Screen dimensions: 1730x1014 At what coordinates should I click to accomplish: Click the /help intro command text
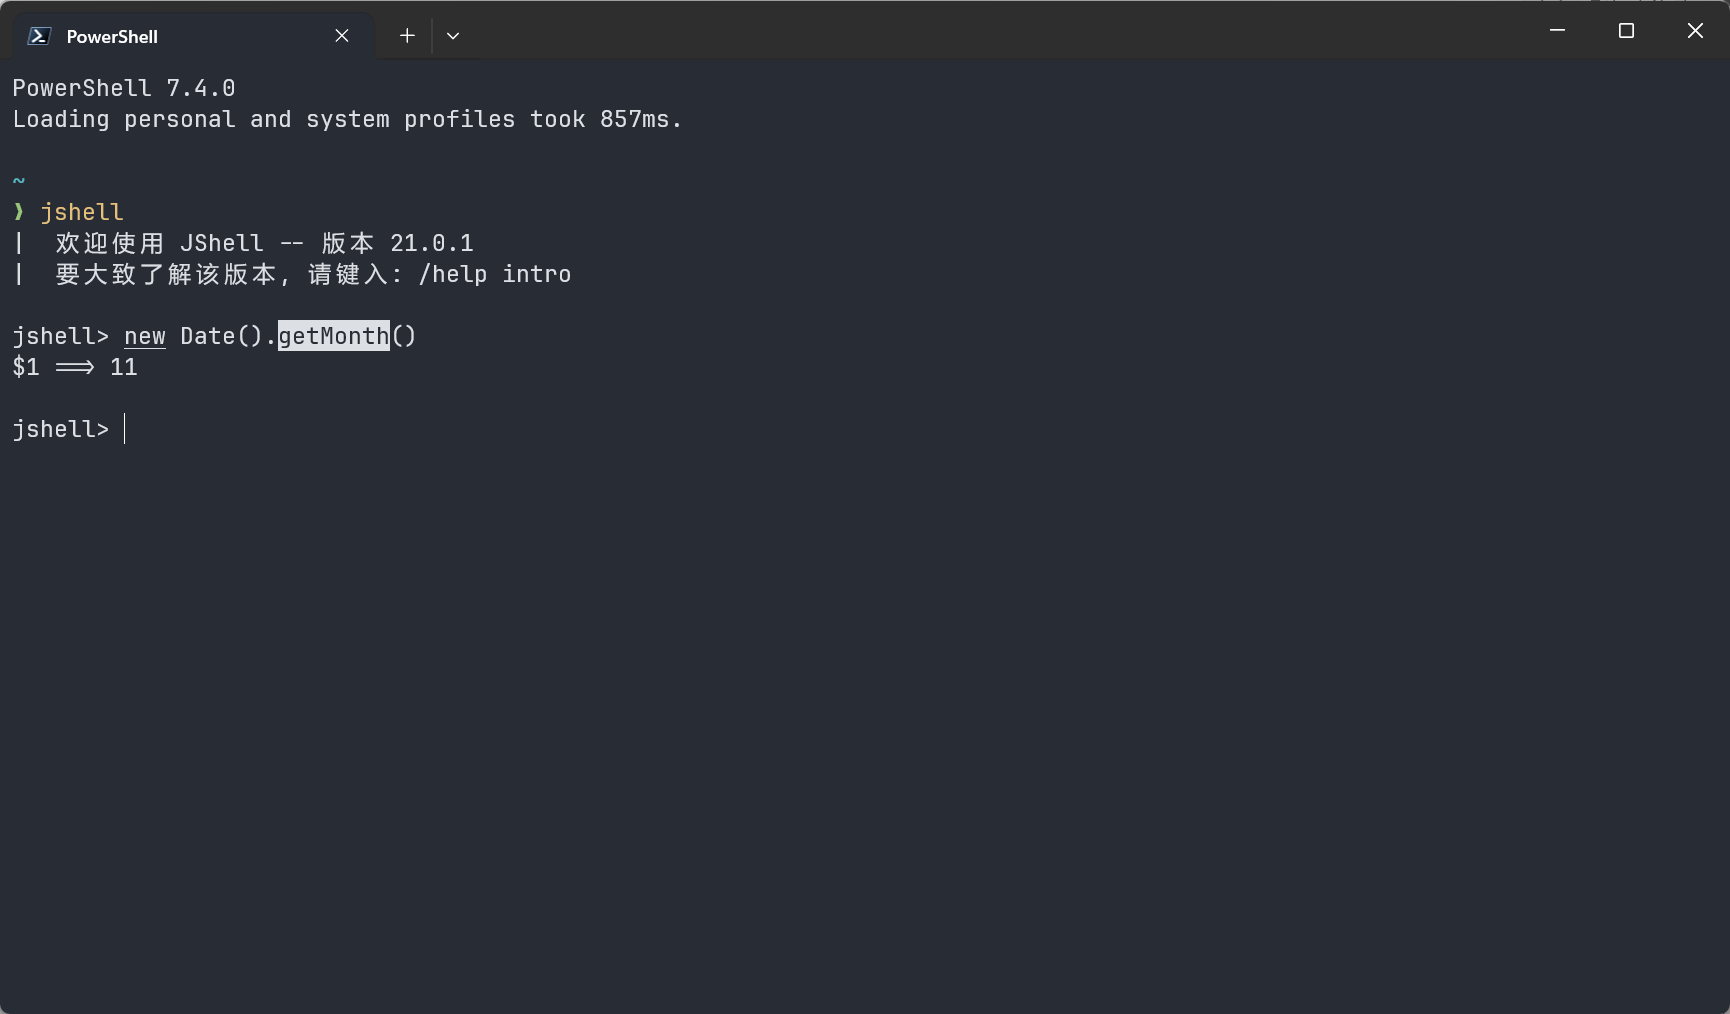[494, 274]
